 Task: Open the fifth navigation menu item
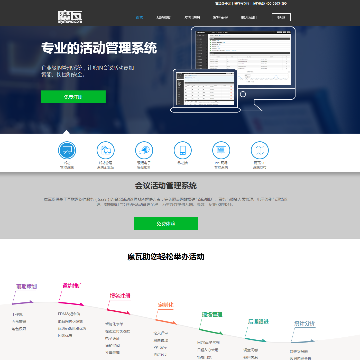(x=249, y=17)
